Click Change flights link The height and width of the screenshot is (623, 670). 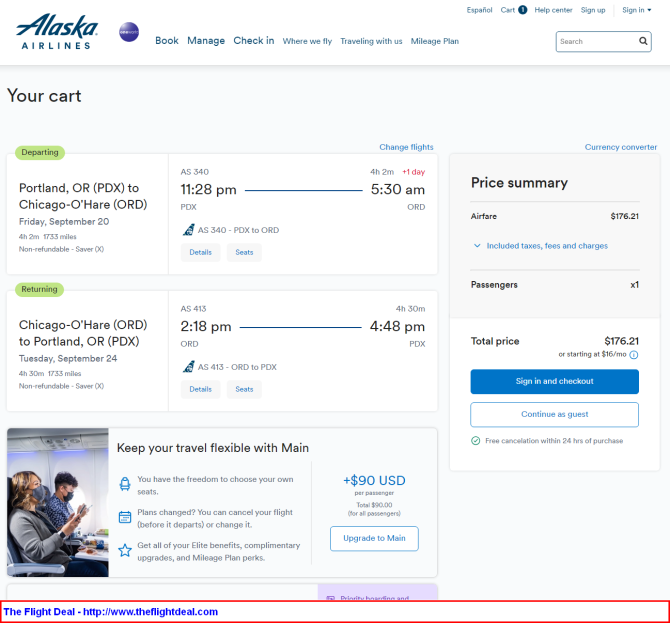tap(406, 147)
